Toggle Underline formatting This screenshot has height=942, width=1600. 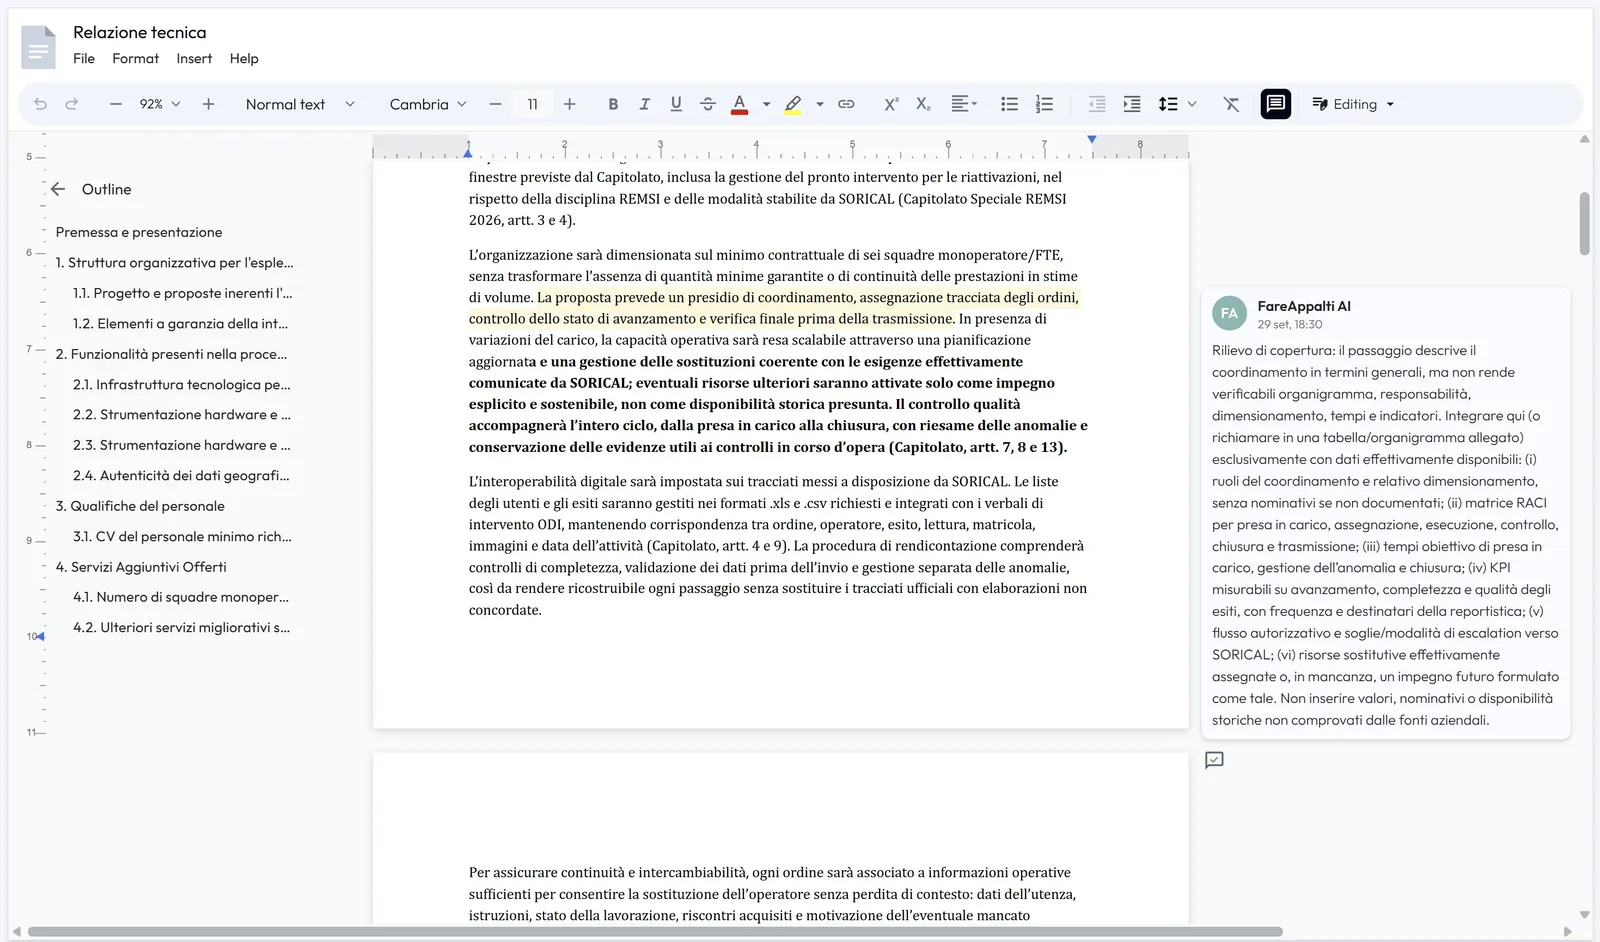[x=676, y=104]
